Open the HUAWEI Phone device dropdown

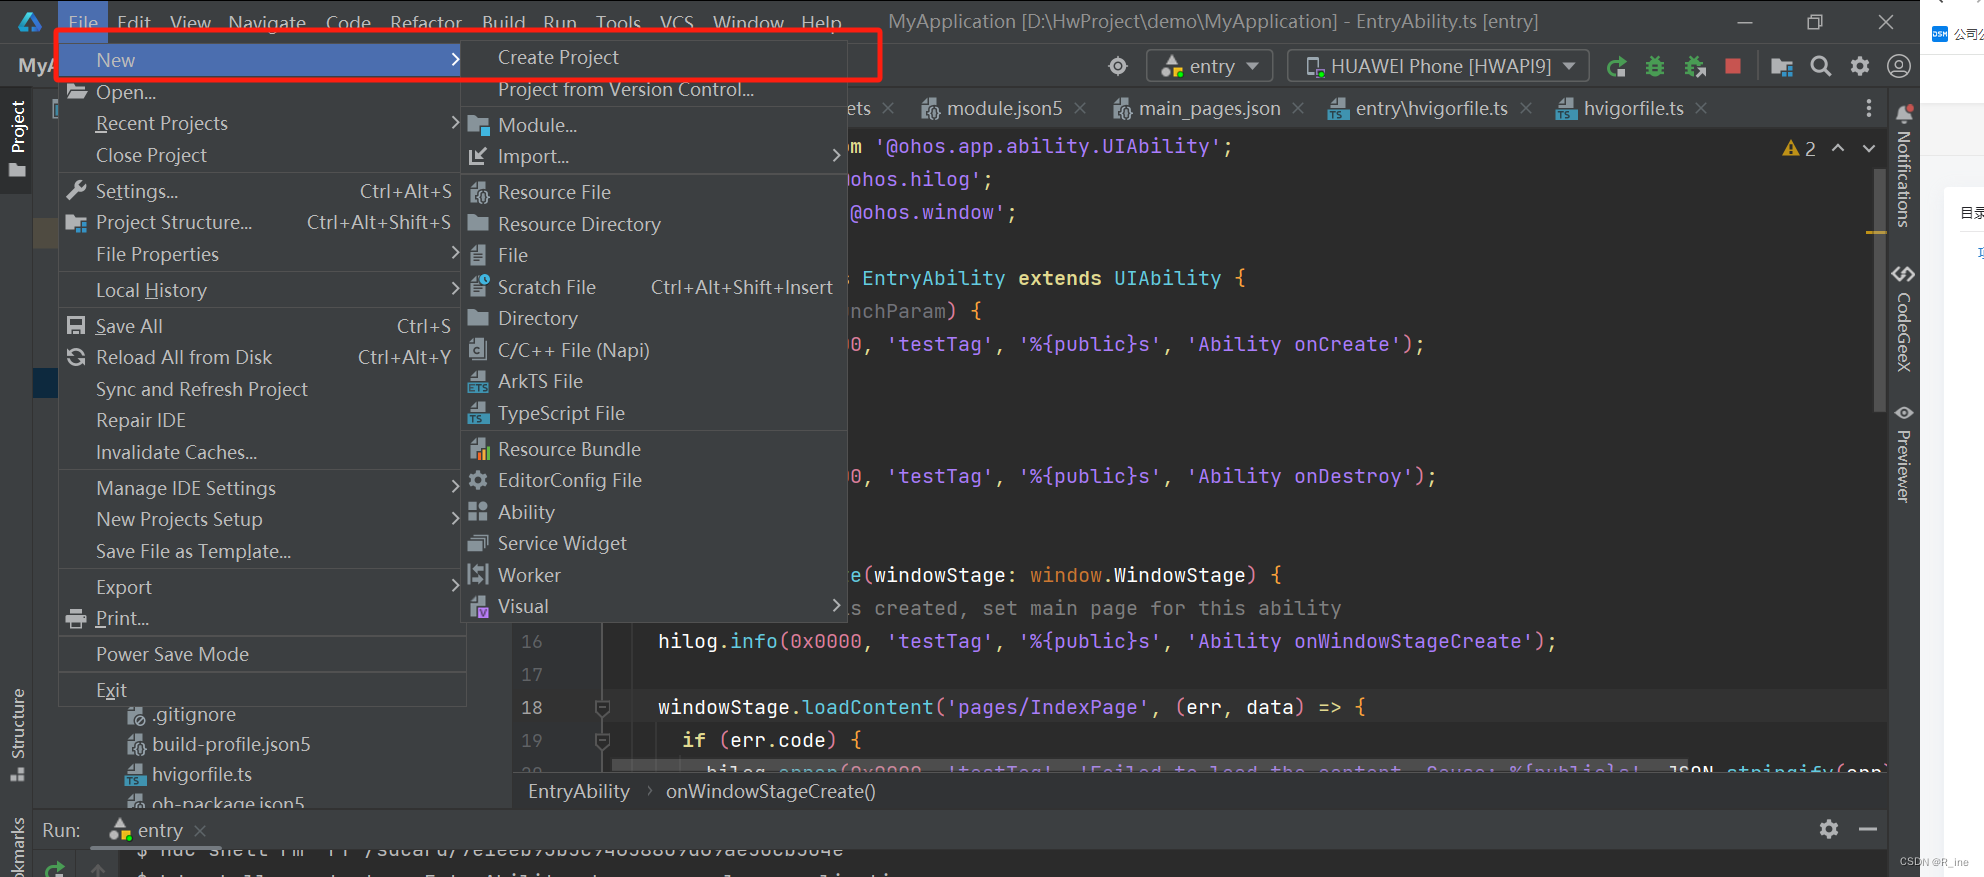1438,66
